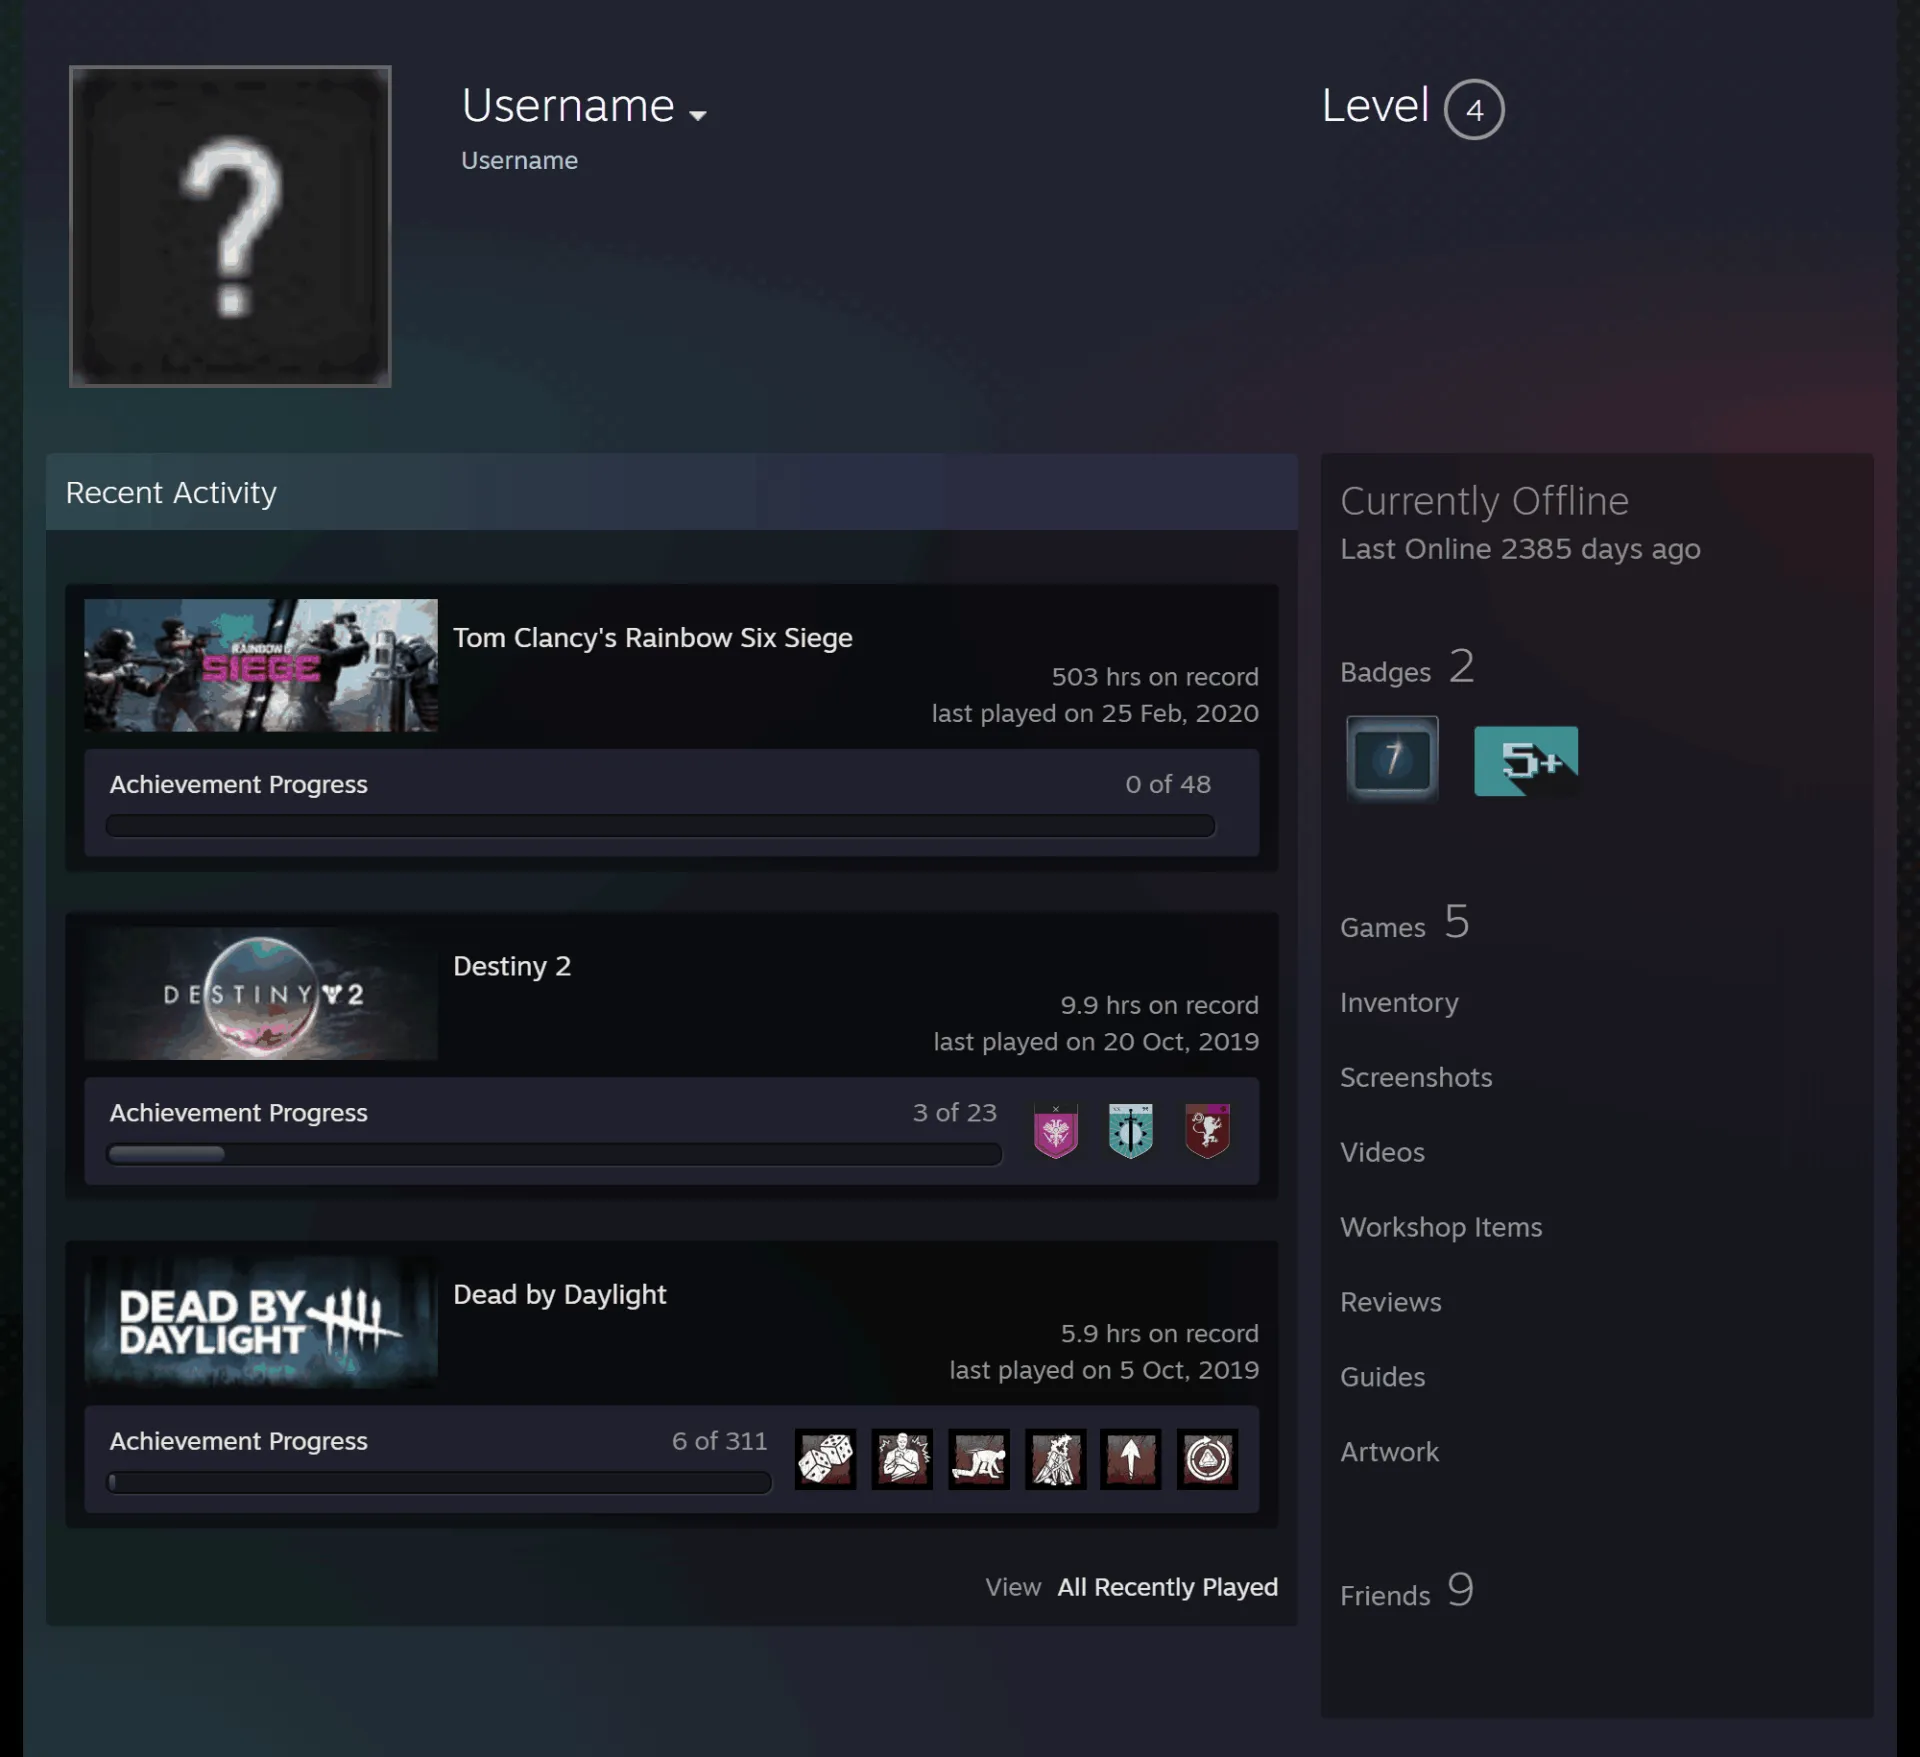
Task: Click the '503 hrs on record' text
Action: coord(1155,677)
